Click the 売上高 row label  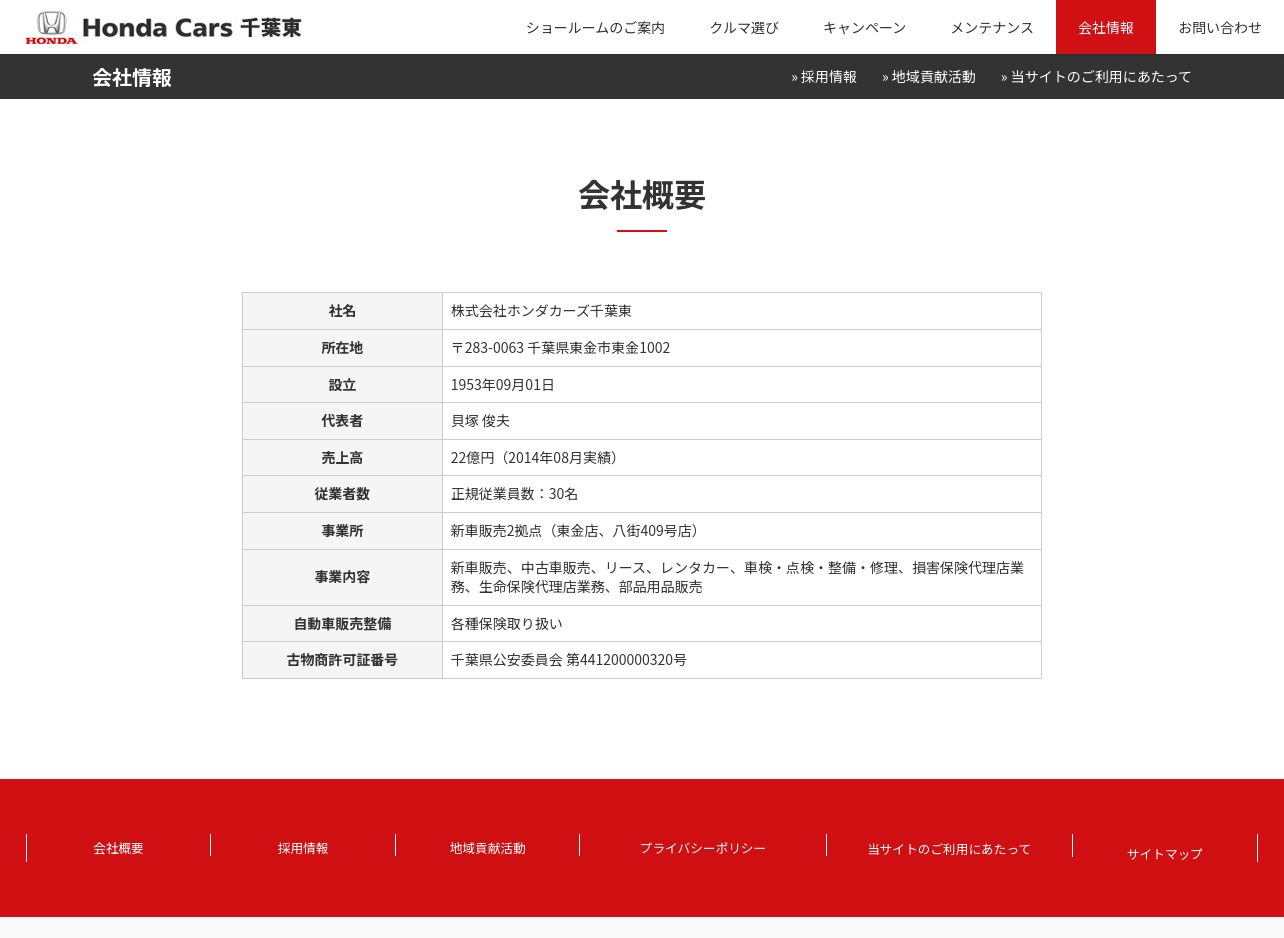pyautogui.click(x=342, y=458)
